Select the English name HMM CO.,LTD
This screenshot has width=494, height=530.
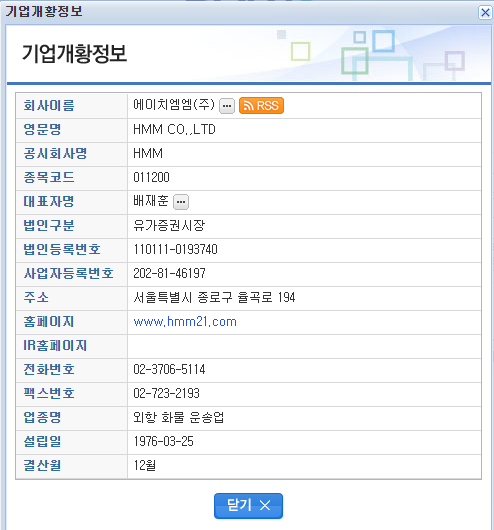point(174,129)
